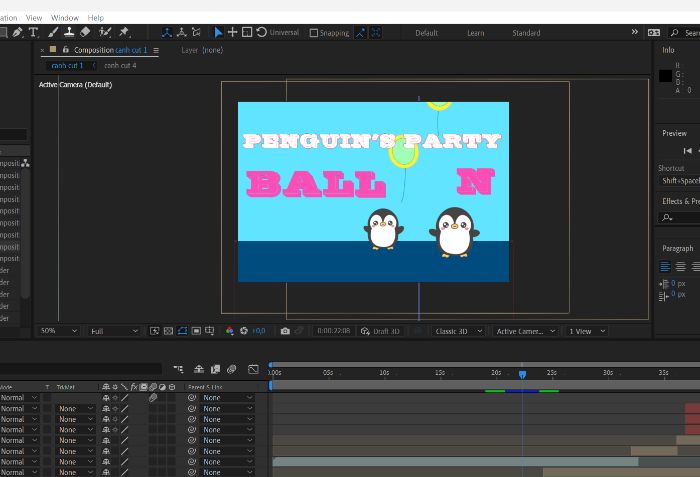
Task: Toggle snap to edges extension icon
Action: (360, 33)
